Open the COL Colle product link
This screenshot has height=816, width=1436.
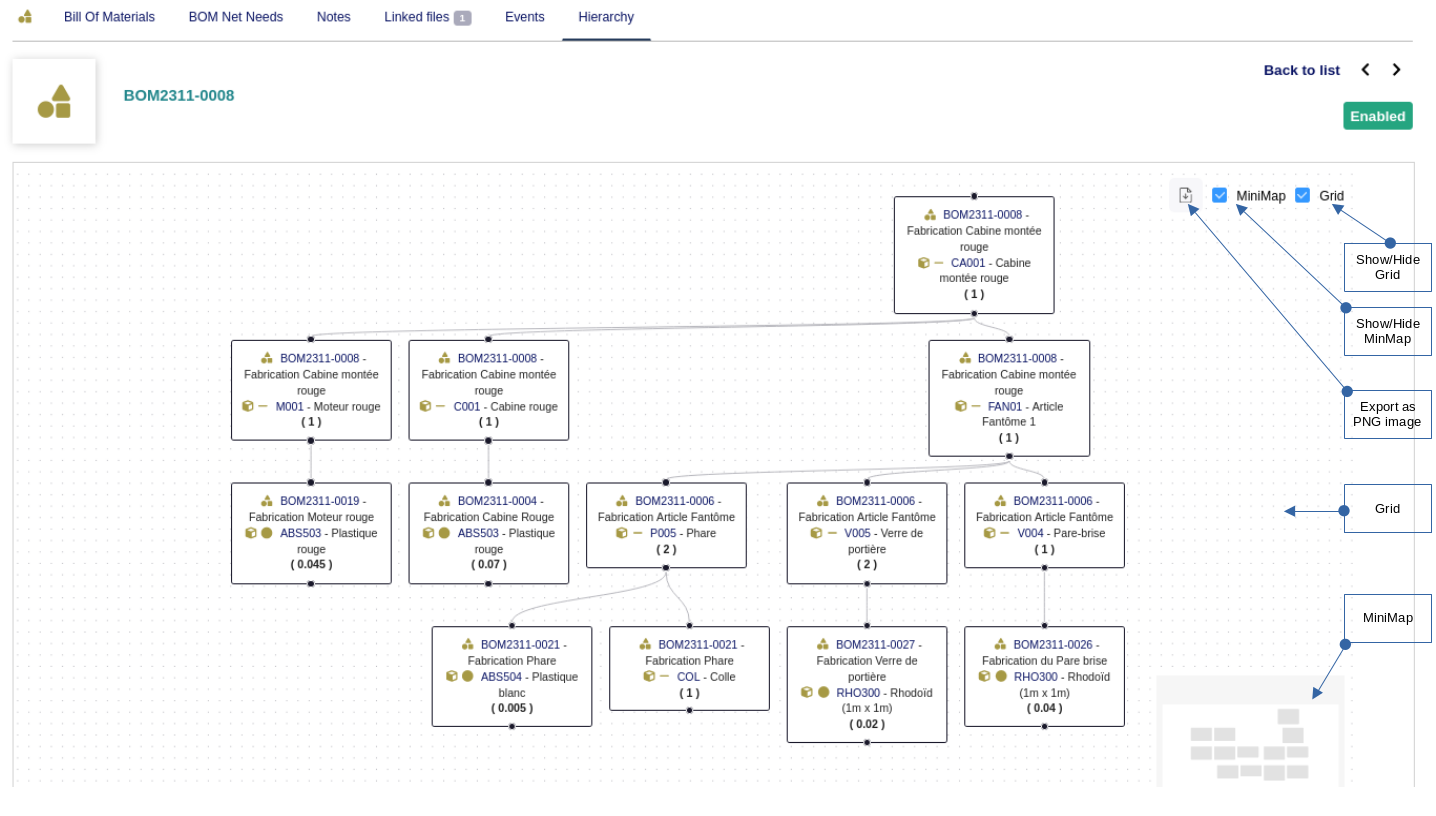[x=688, y=677]
